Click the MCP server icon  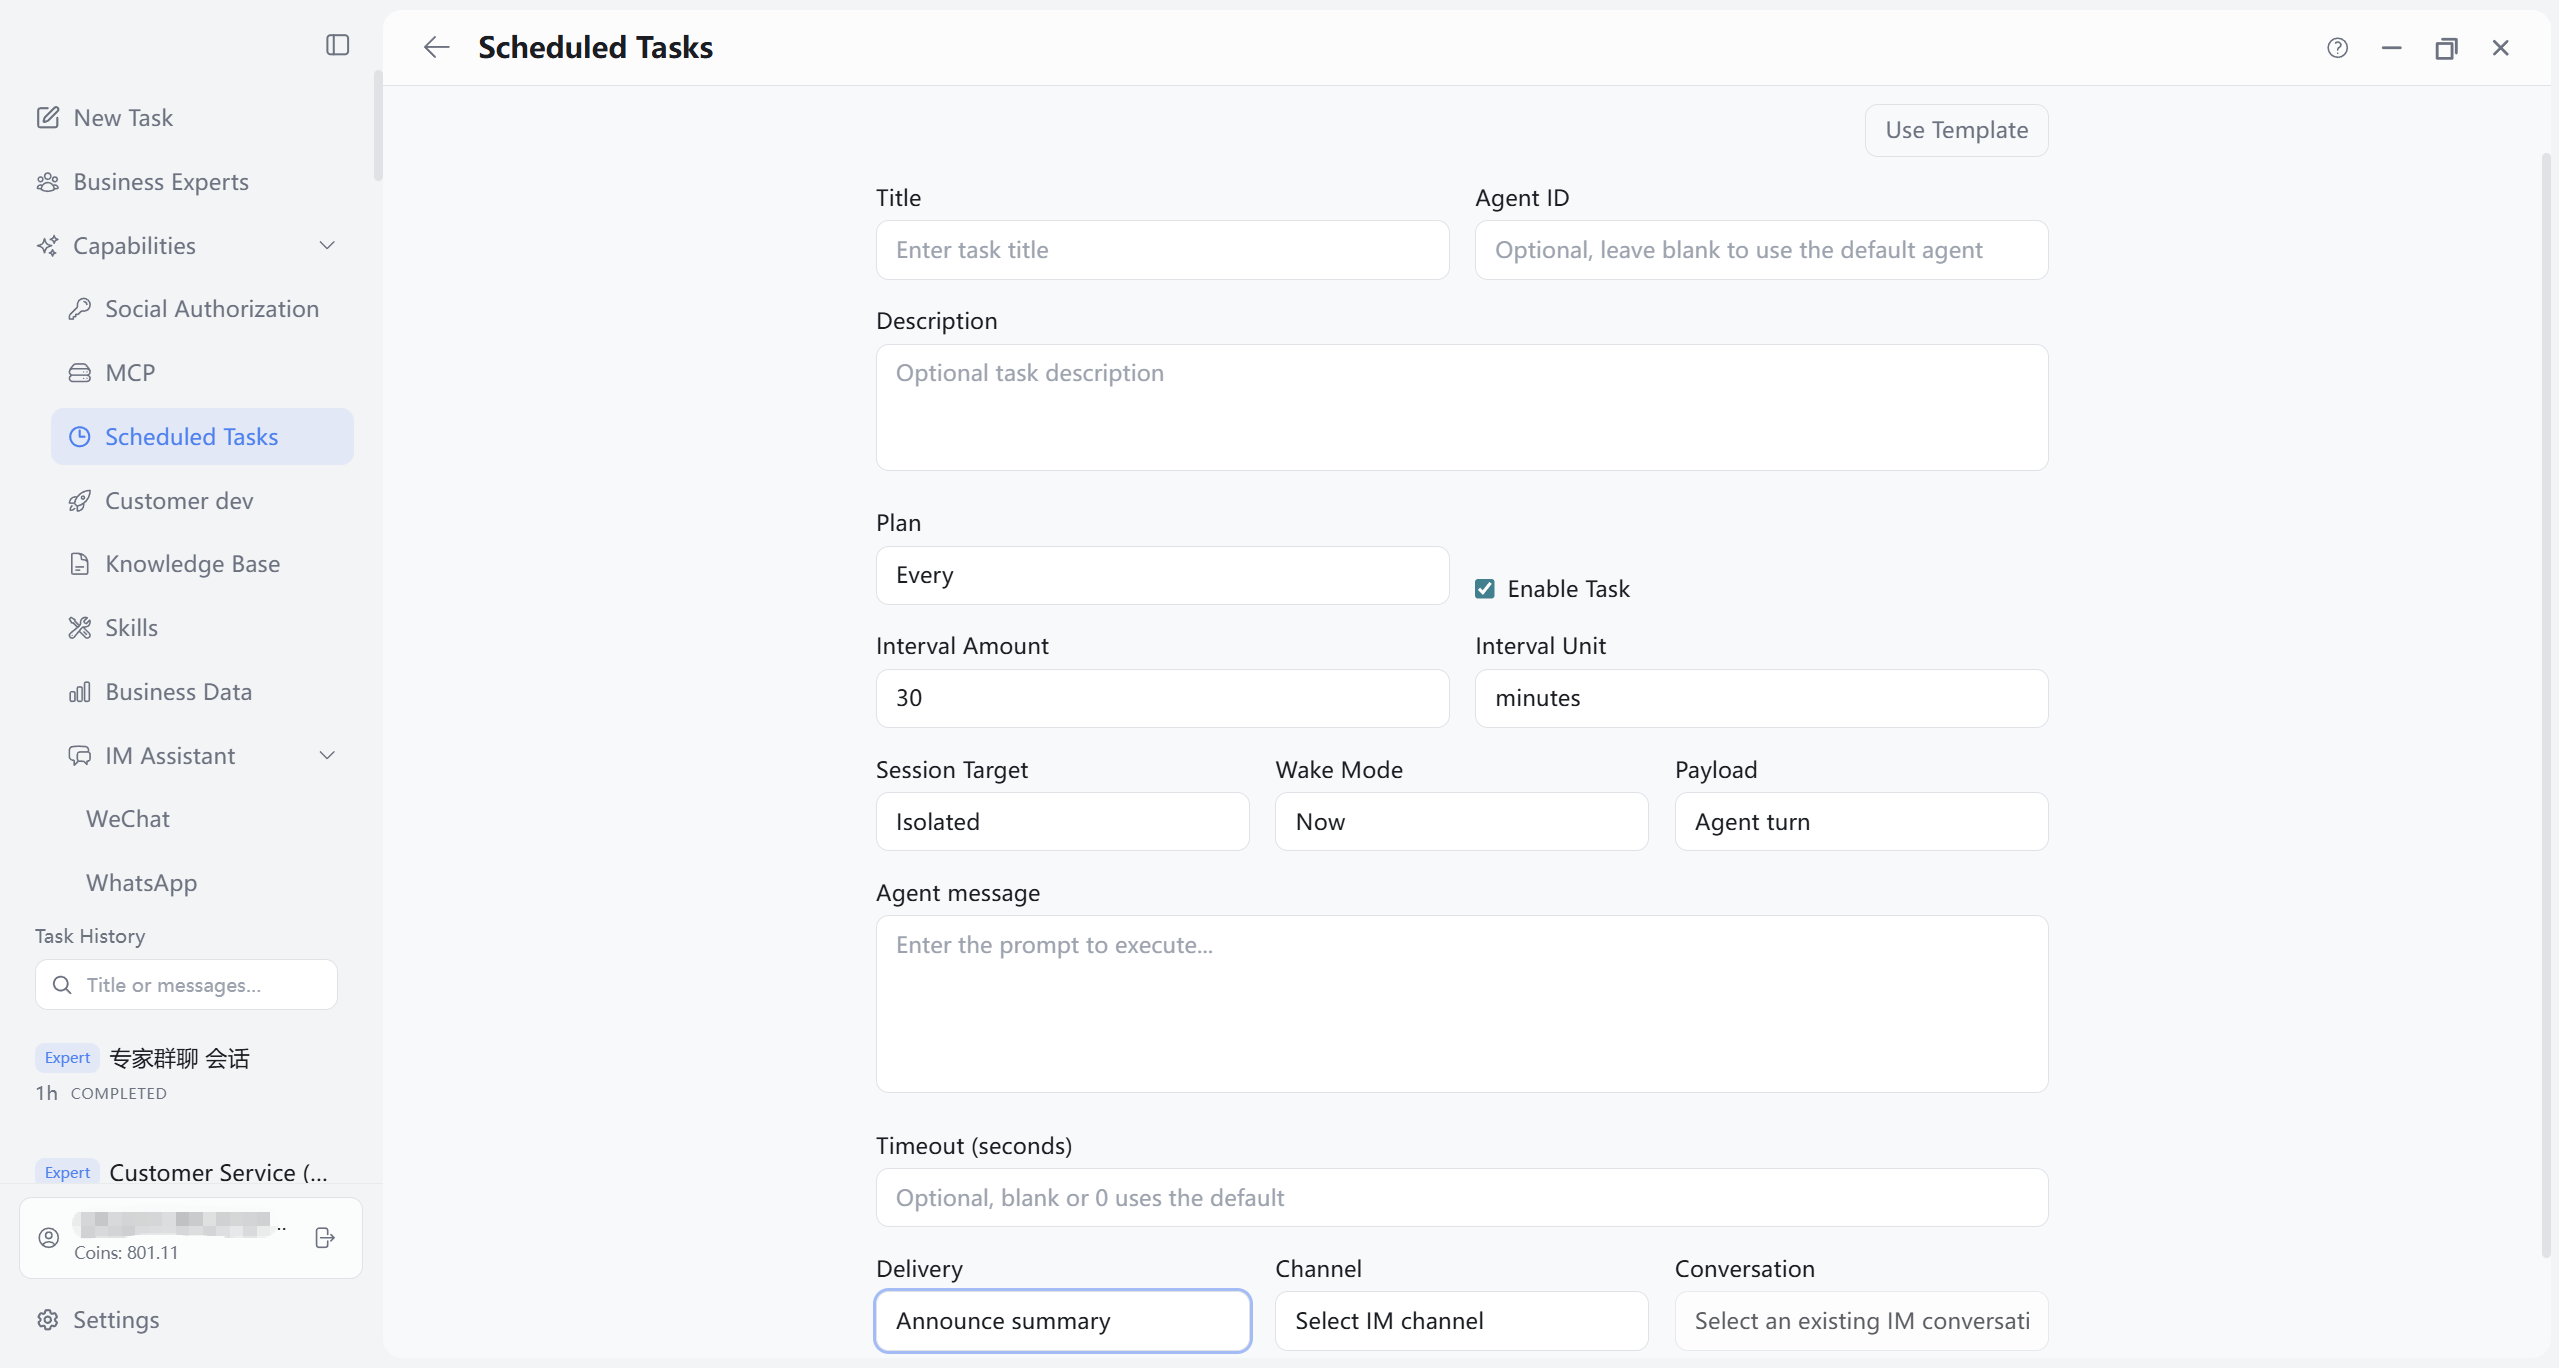tap(80, 373)
